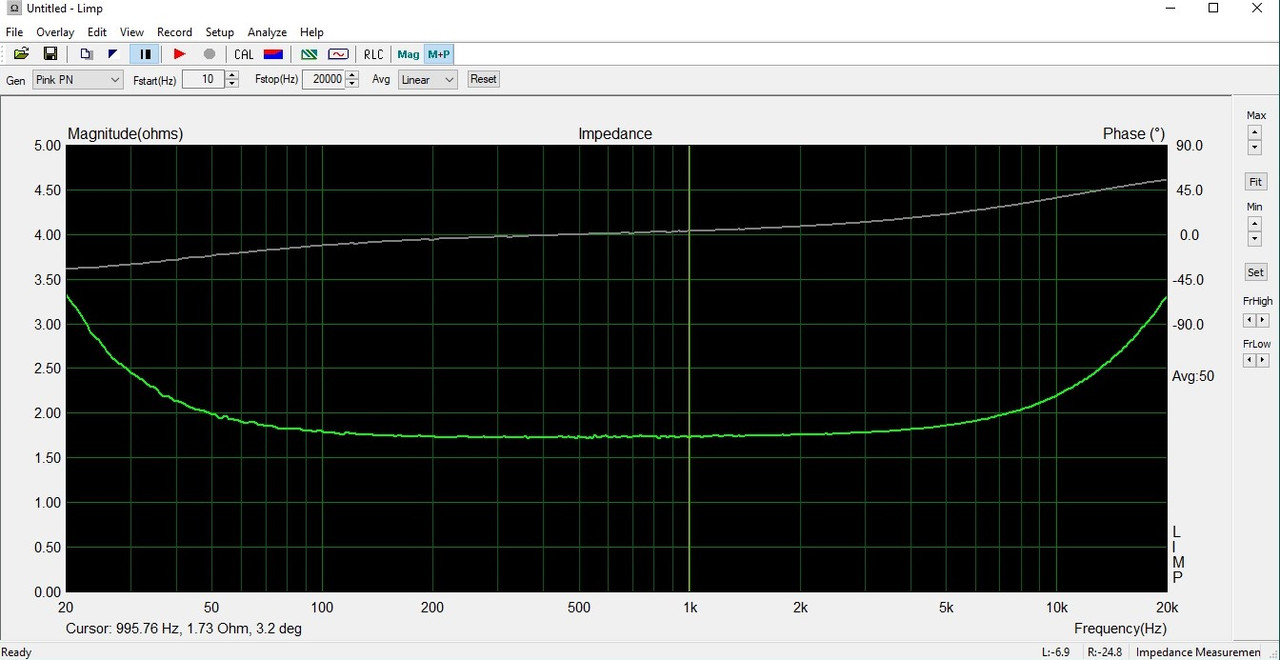The image size is (1280, 660).
Task: Raise the graph Min with the up arrow
Action: point(1254,224)
